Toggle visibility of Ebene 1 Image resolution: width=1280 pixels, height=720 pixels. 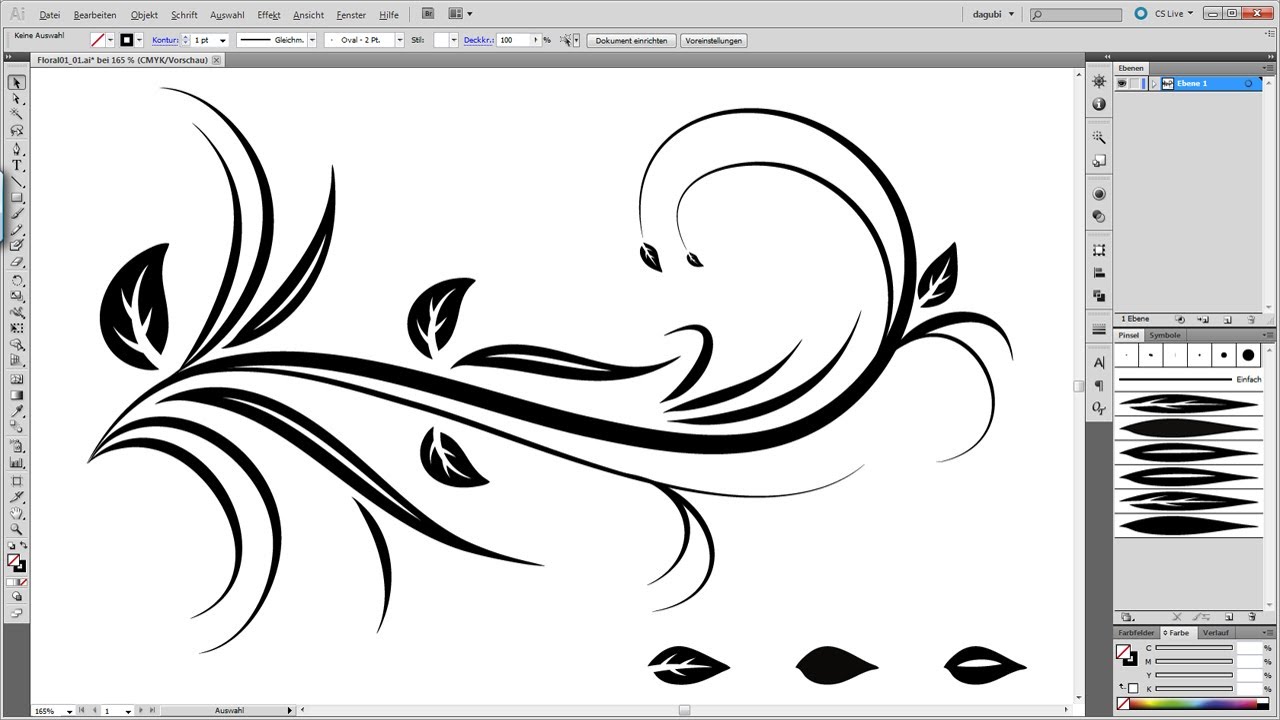1122,83
